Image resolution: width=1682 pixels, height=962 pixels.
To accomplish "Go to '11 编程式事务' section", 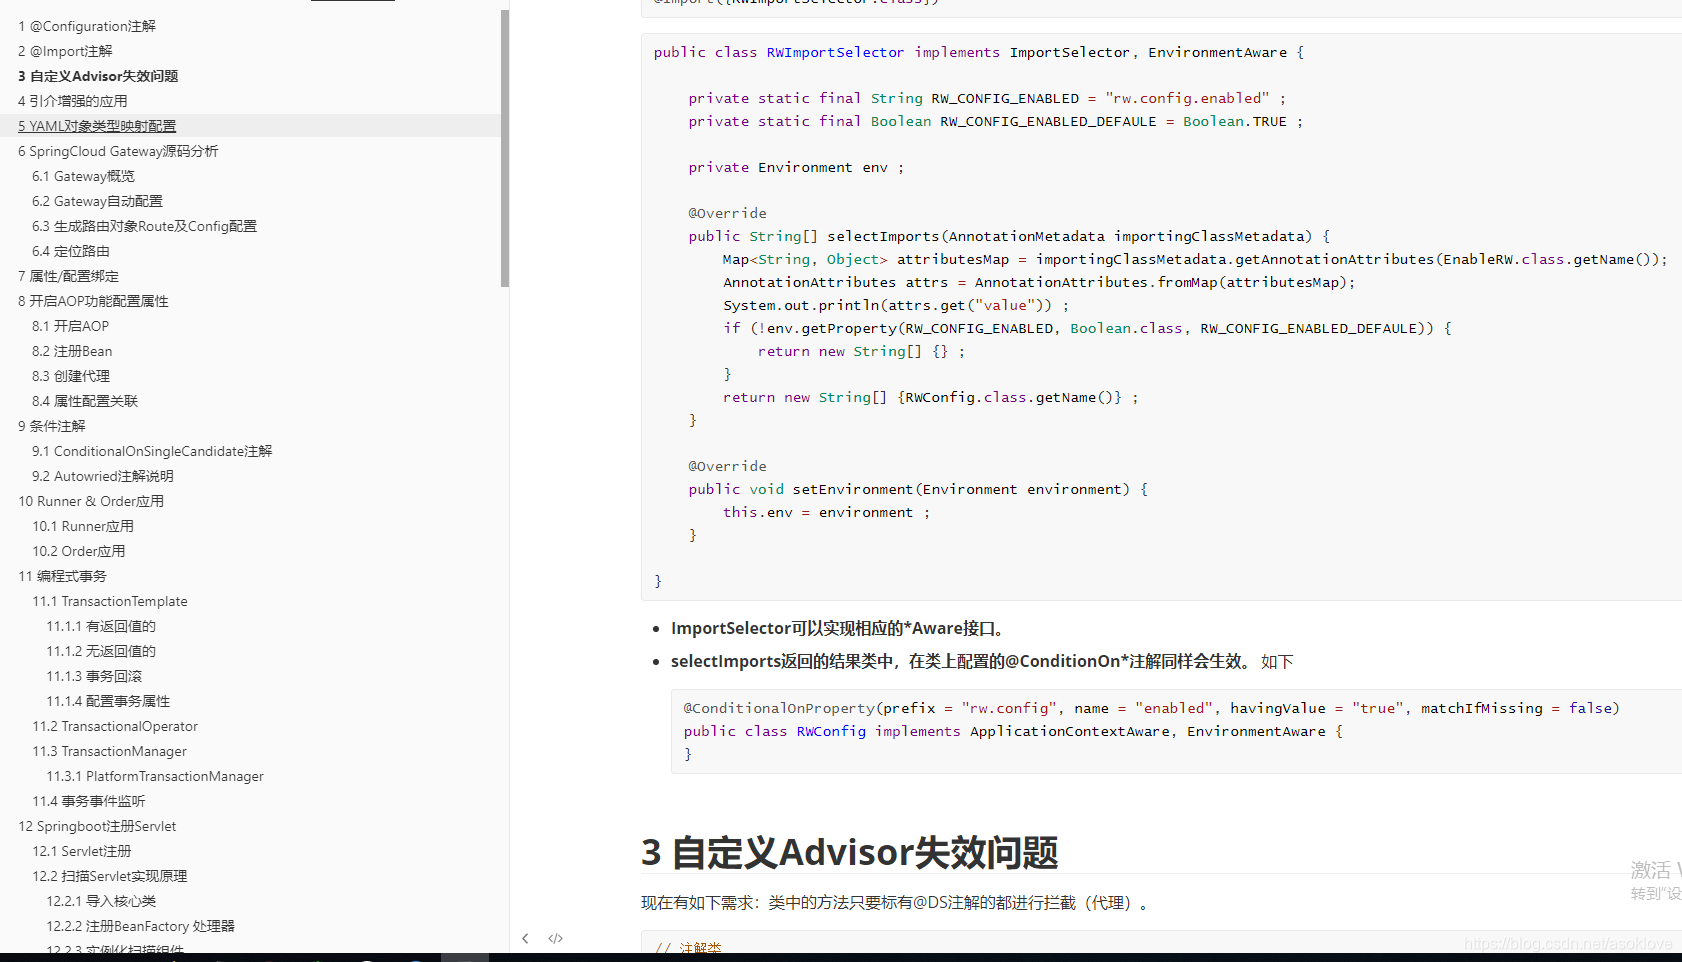I will point(62,576).
